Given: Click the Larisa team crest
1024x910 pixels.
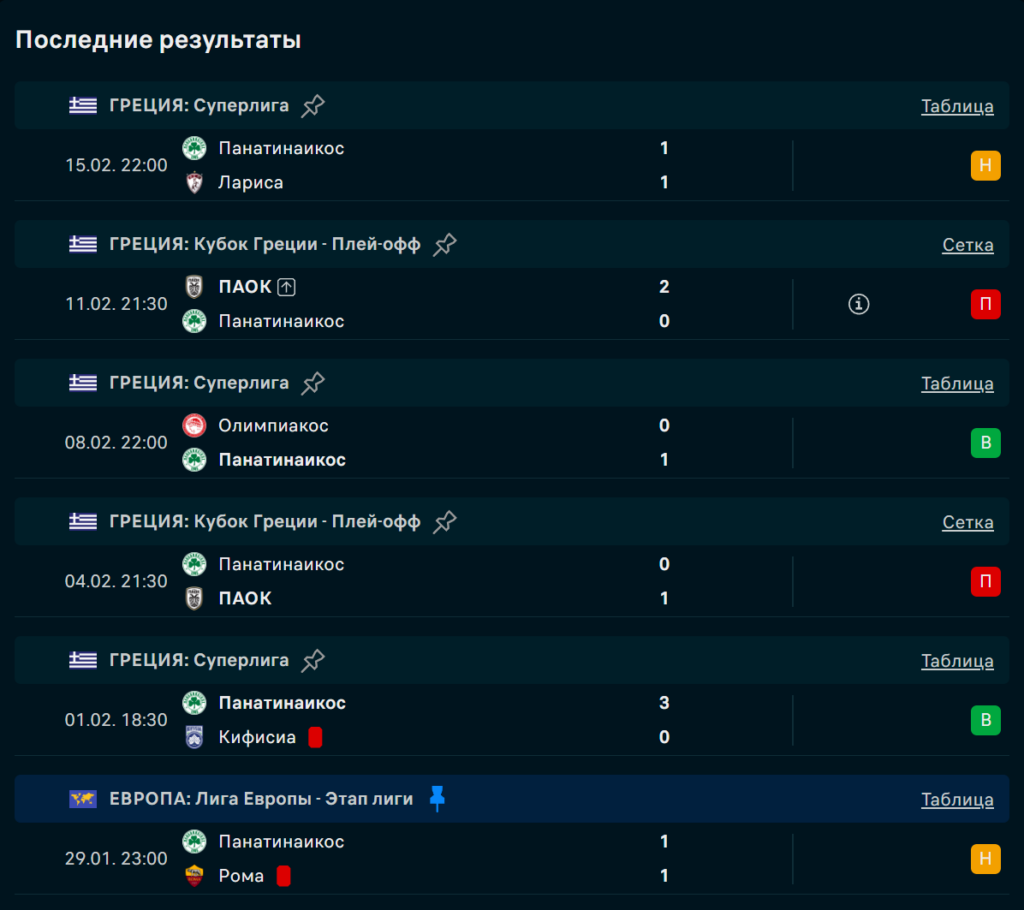Looking at the screenshot, I should coord(194,183).
